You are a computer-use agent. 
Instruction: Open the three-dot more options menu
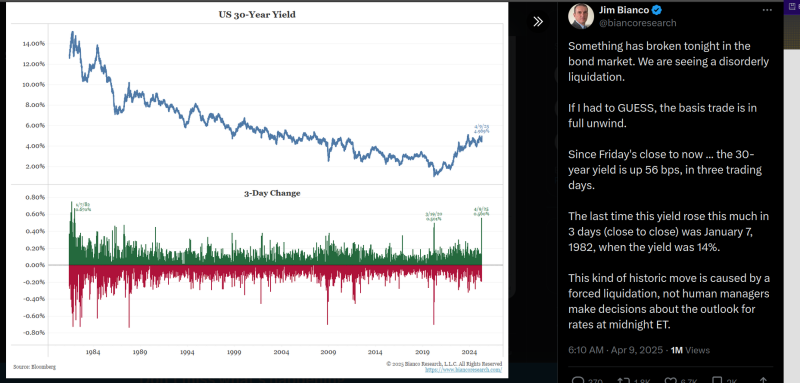click(x=767, y=10)
